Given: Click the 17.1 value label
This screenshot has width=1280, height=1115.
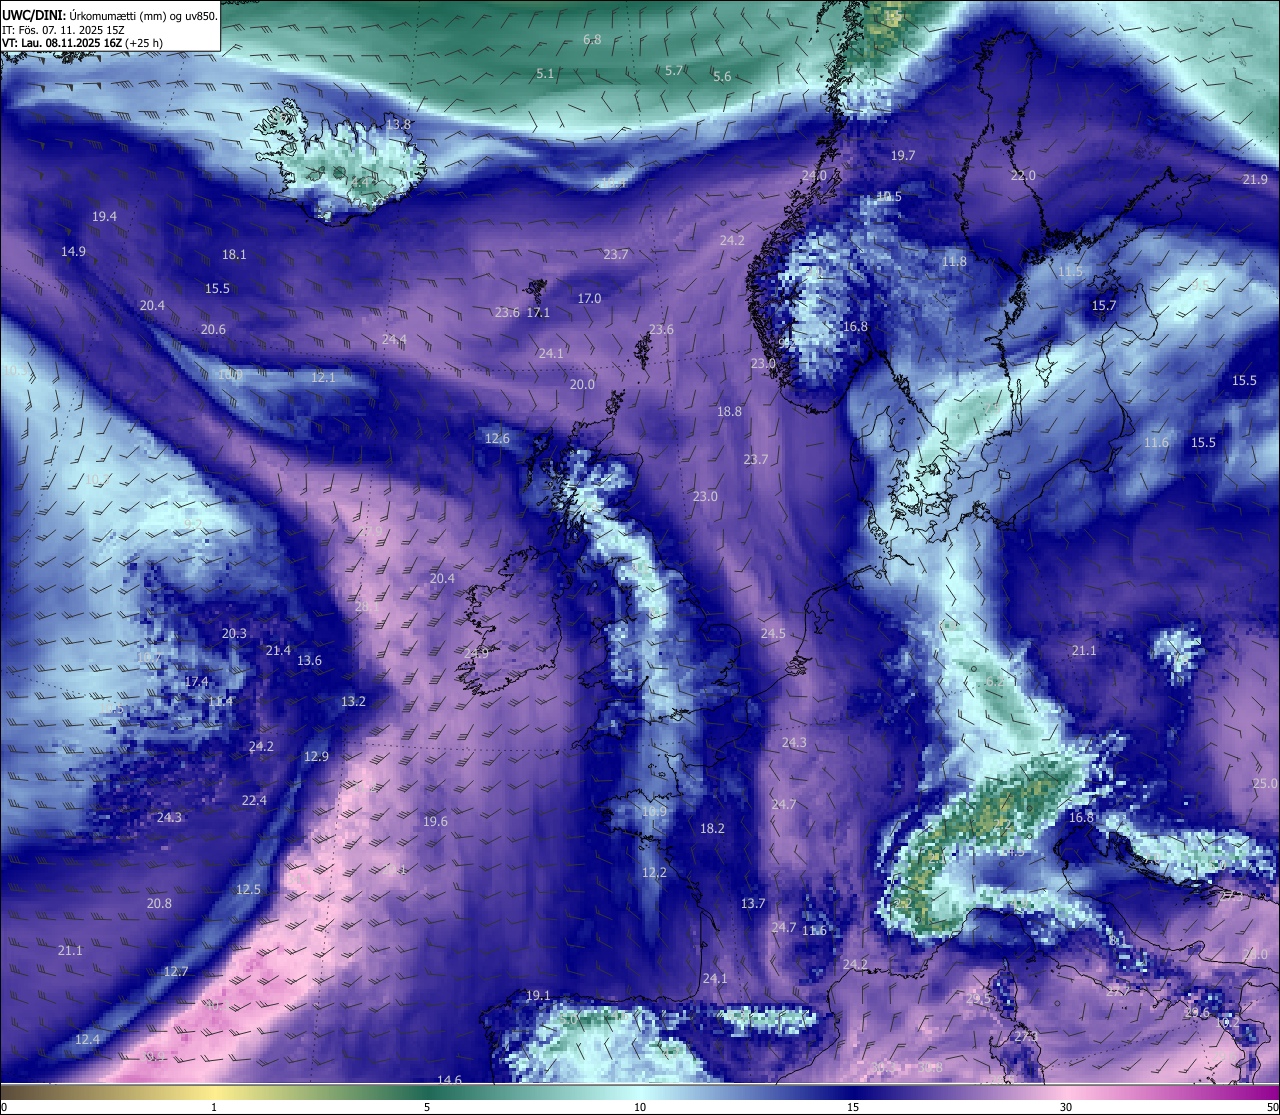Looking at the screenshot, I should pyautogui.click(x=538, y=313).
